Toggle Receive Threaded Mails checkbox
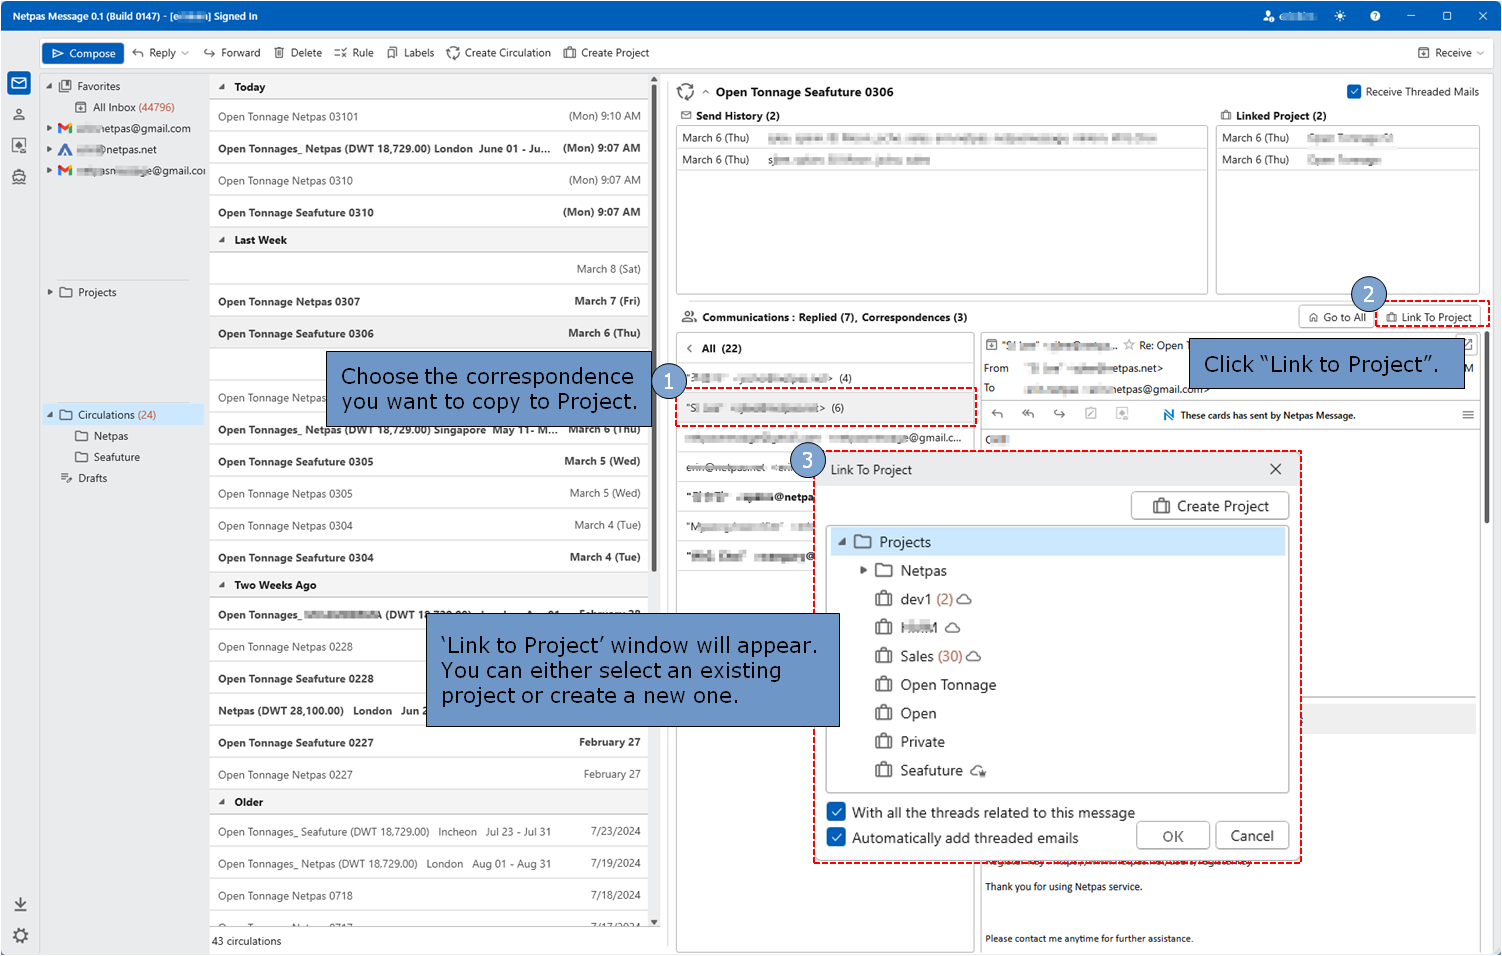 click(1354, 92)
